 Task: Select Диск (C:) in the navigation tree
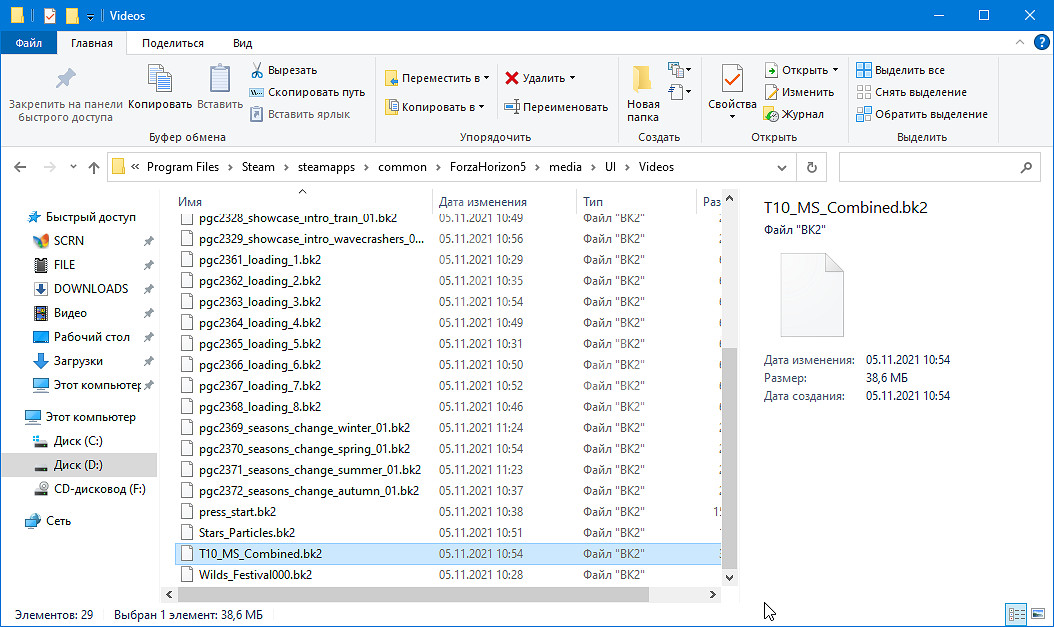point(78,441)
